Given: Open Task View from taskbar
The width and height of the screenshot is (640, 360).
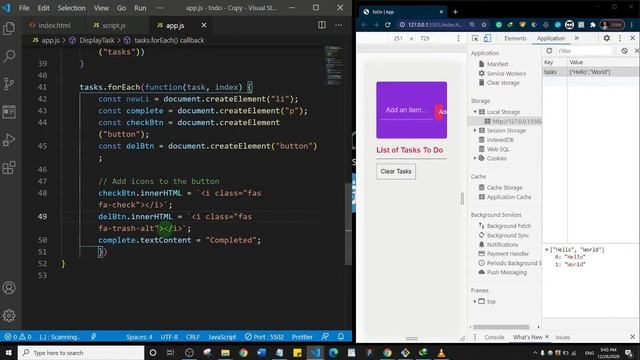Looking at the screenshot, I should pos(171,352).
